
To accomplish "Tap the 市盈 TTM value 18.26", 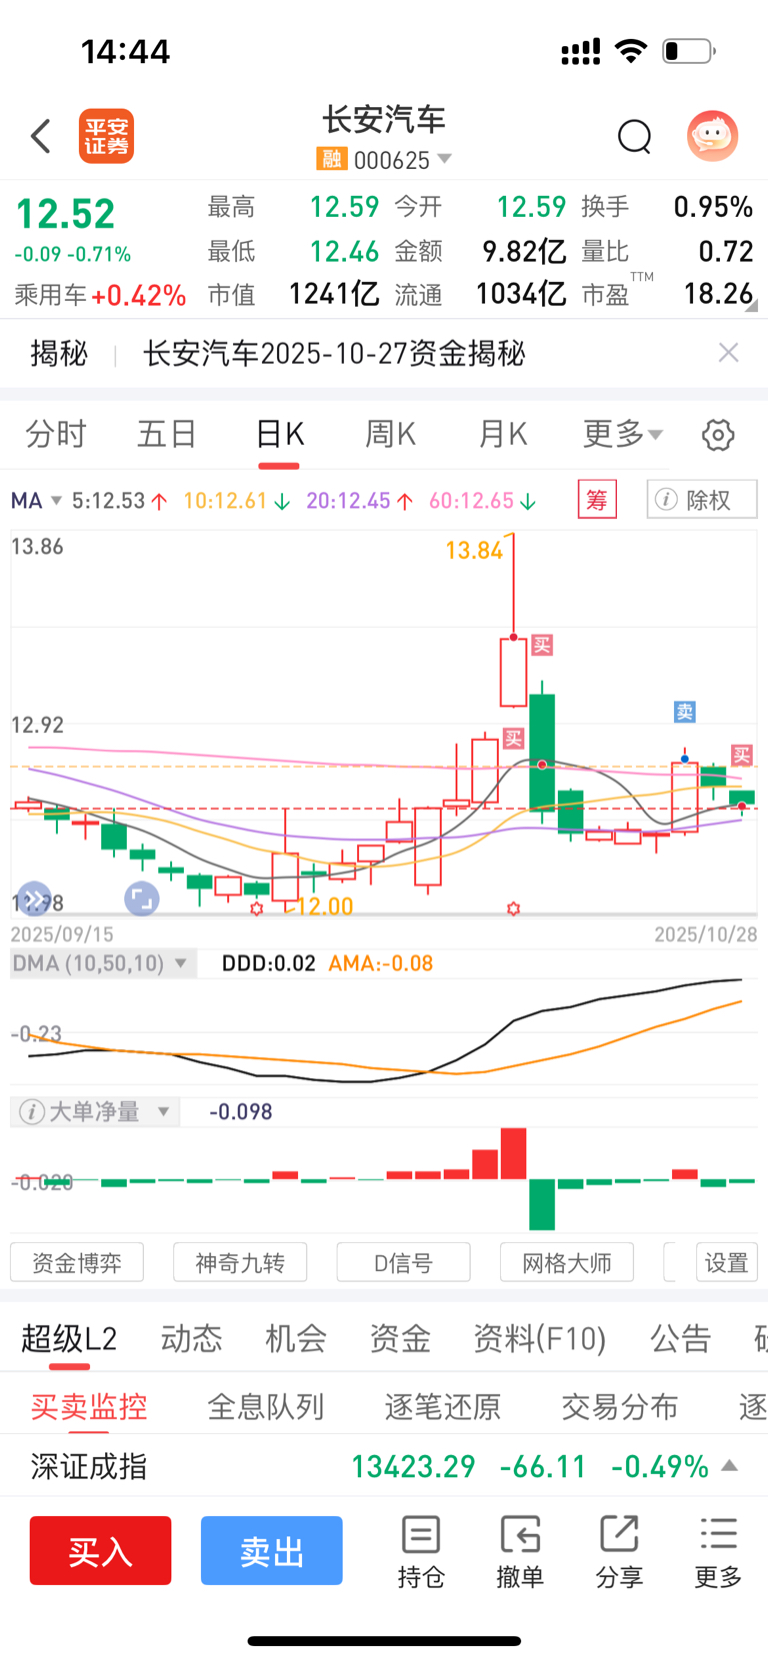I will point(718,293).
